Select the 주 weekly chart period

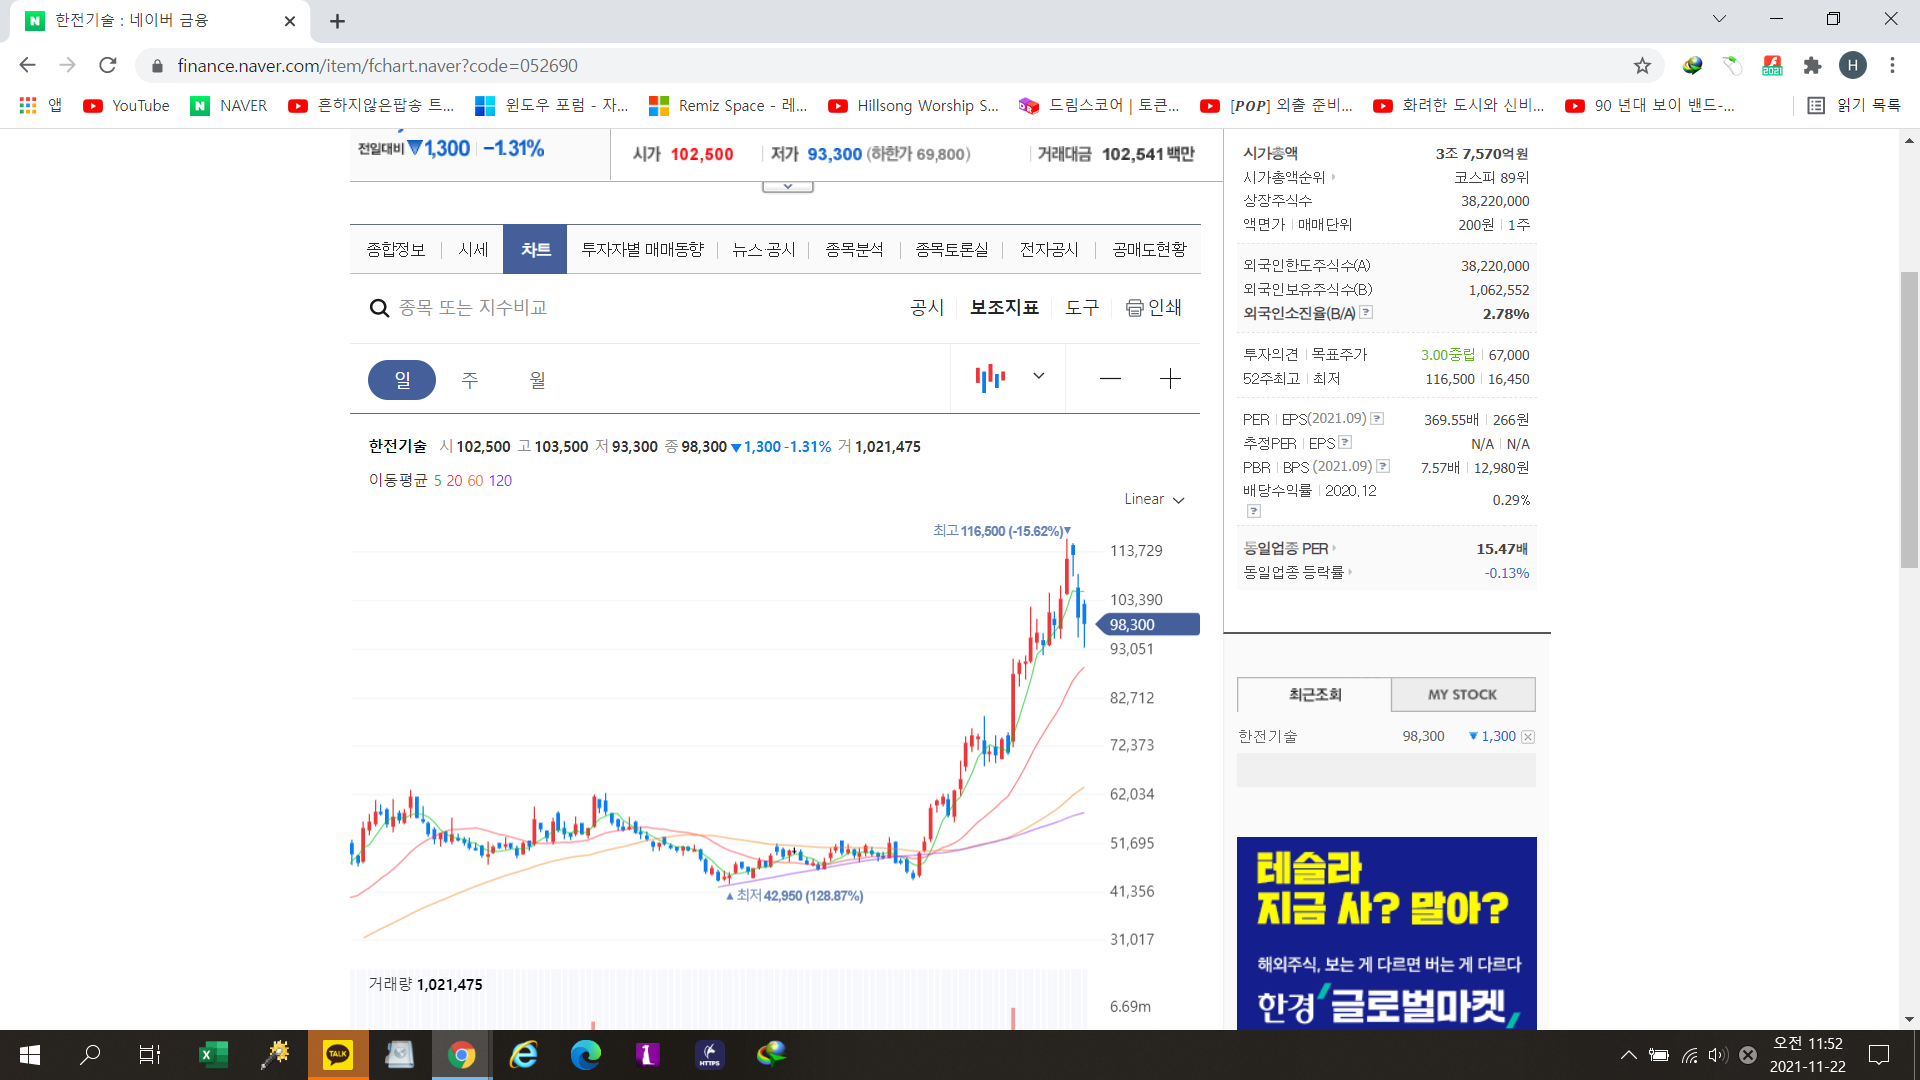coord(469,380)
